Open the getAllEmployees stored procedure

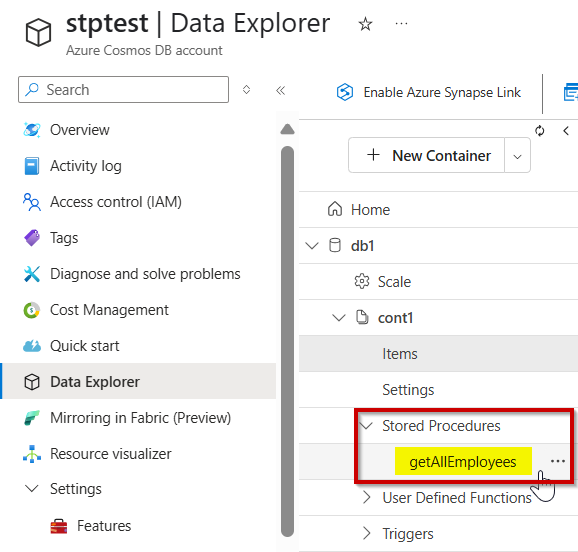pyautogui.click(x=463, y=462)
